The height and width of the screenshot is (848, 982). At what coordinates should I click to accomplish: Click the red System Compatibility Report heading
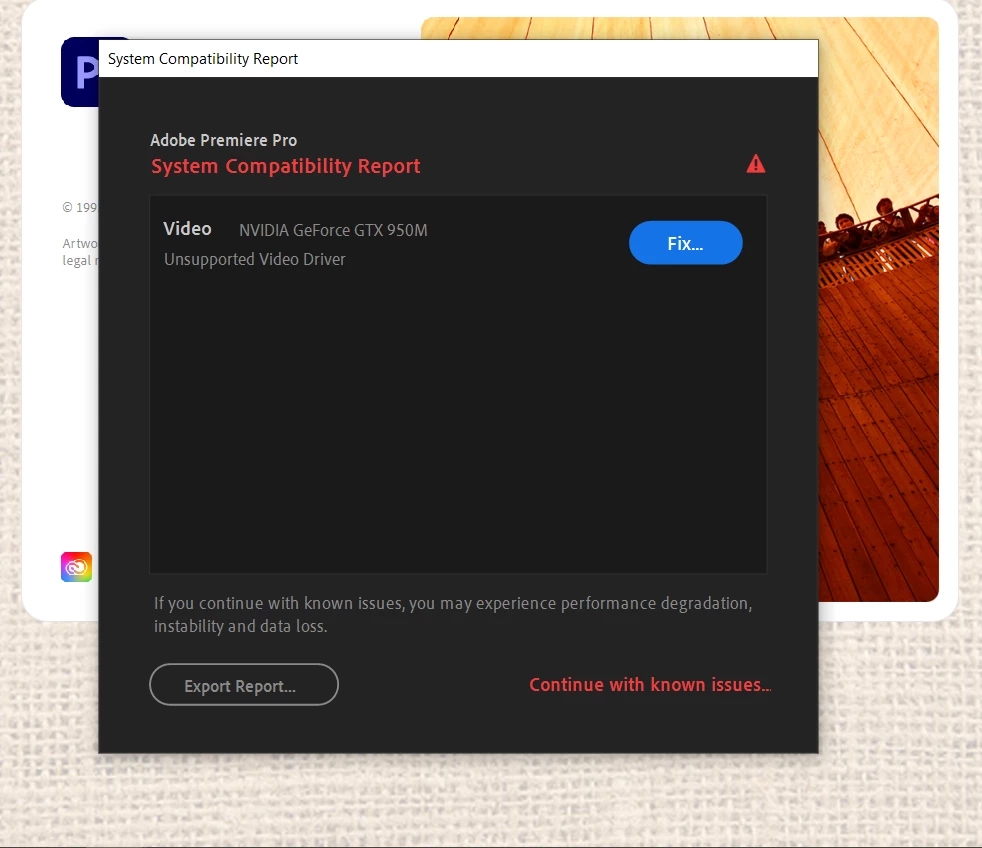tap(286, 166)
